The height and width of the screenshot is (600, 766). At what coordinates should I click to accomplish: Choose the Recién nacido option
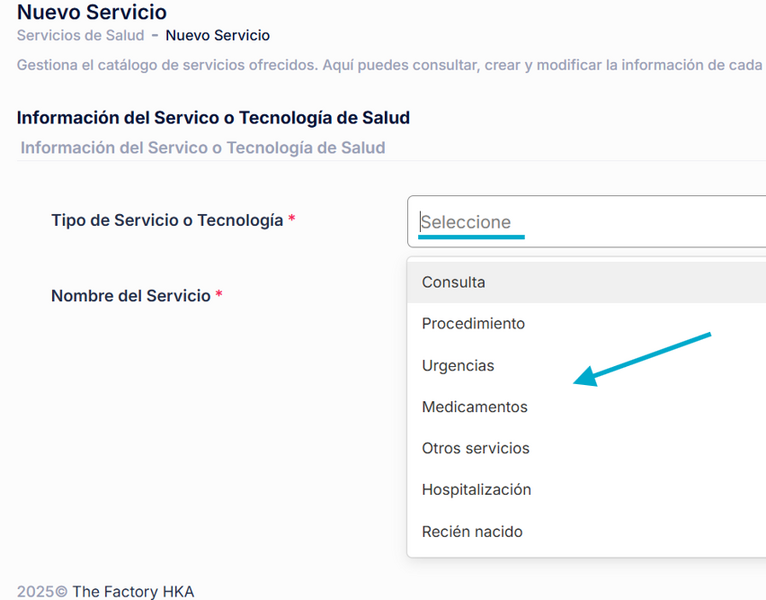click(x=472, y=532)
